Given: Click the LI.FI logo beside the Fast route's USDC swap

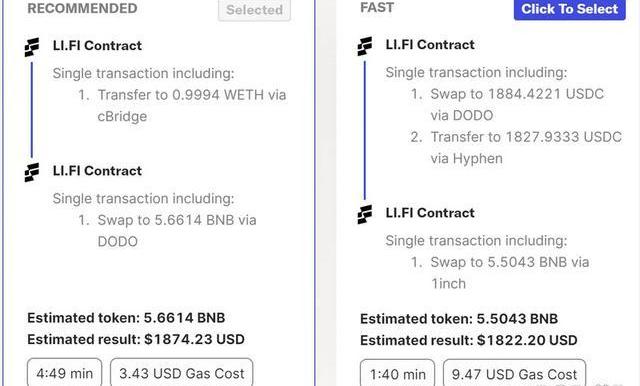Looking at the screenshot, I should [365, 46].
